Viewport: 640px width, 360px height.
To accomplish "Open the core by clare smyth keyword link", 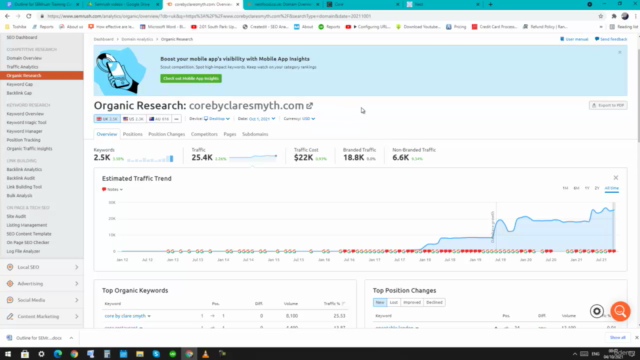I will [x=125, y=316].
